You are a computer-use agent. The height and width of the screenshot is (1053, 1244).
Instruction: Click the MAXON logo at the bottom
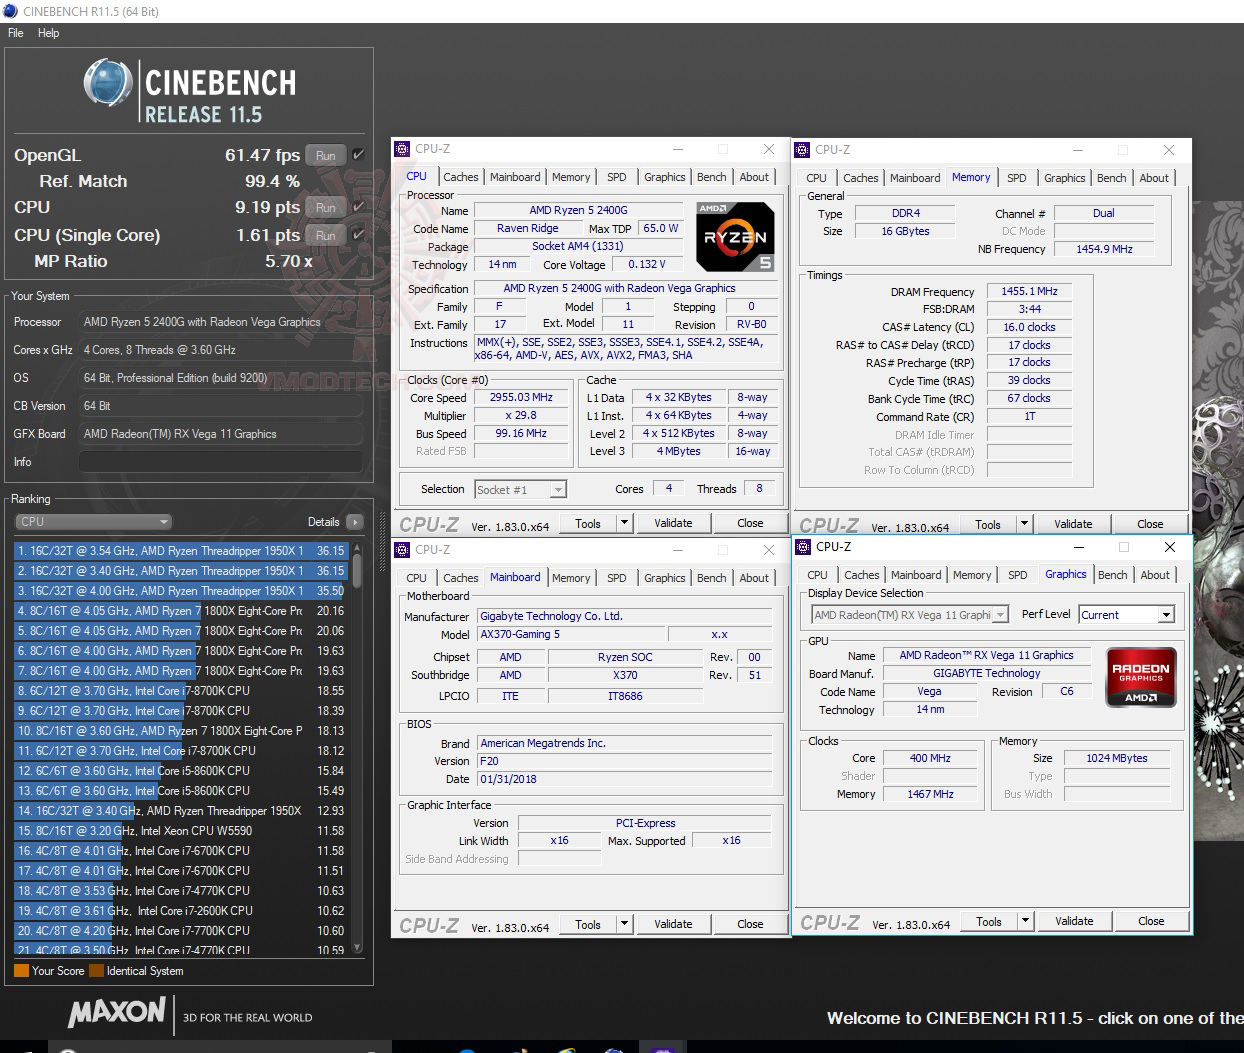[117, 1014]
